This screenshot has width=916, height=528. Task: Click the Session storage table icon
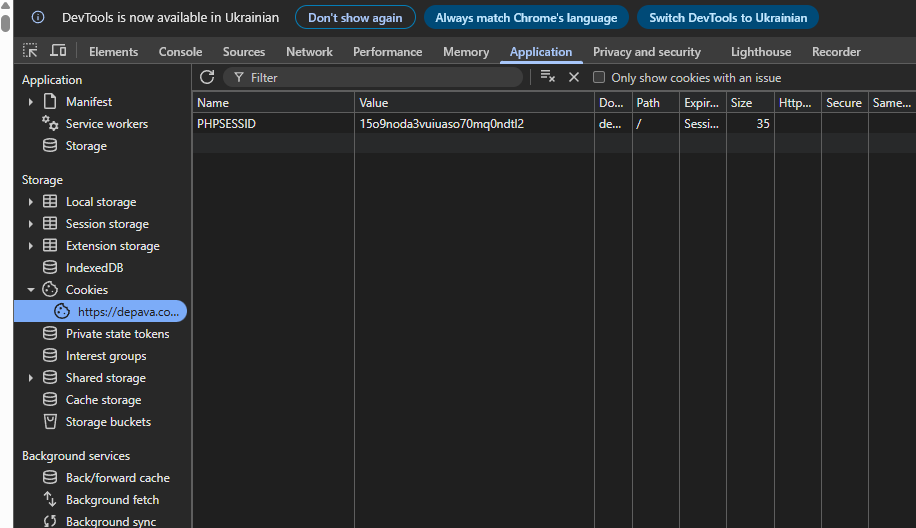50,224
